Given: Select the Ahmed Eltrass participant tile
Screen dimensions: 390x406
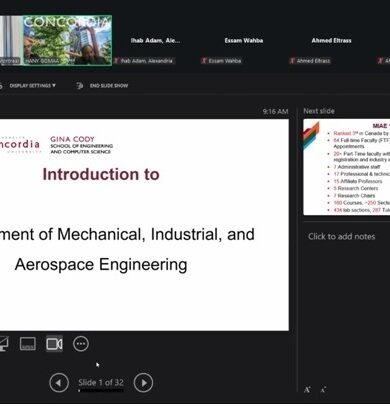Looking at the screenshot, I should [331, 40].
